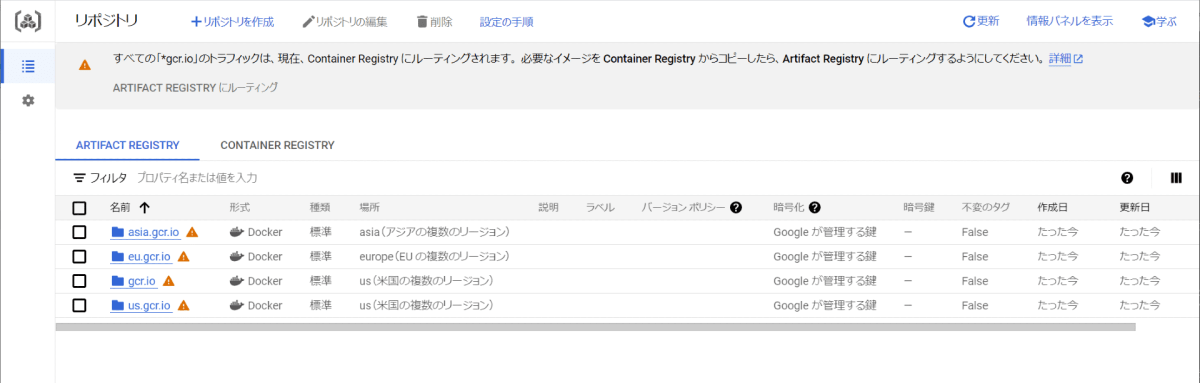Toggle the select-all header checkbox
Image resolution: width=1200 pixels, height=383 pixels.
click(80, 208)
